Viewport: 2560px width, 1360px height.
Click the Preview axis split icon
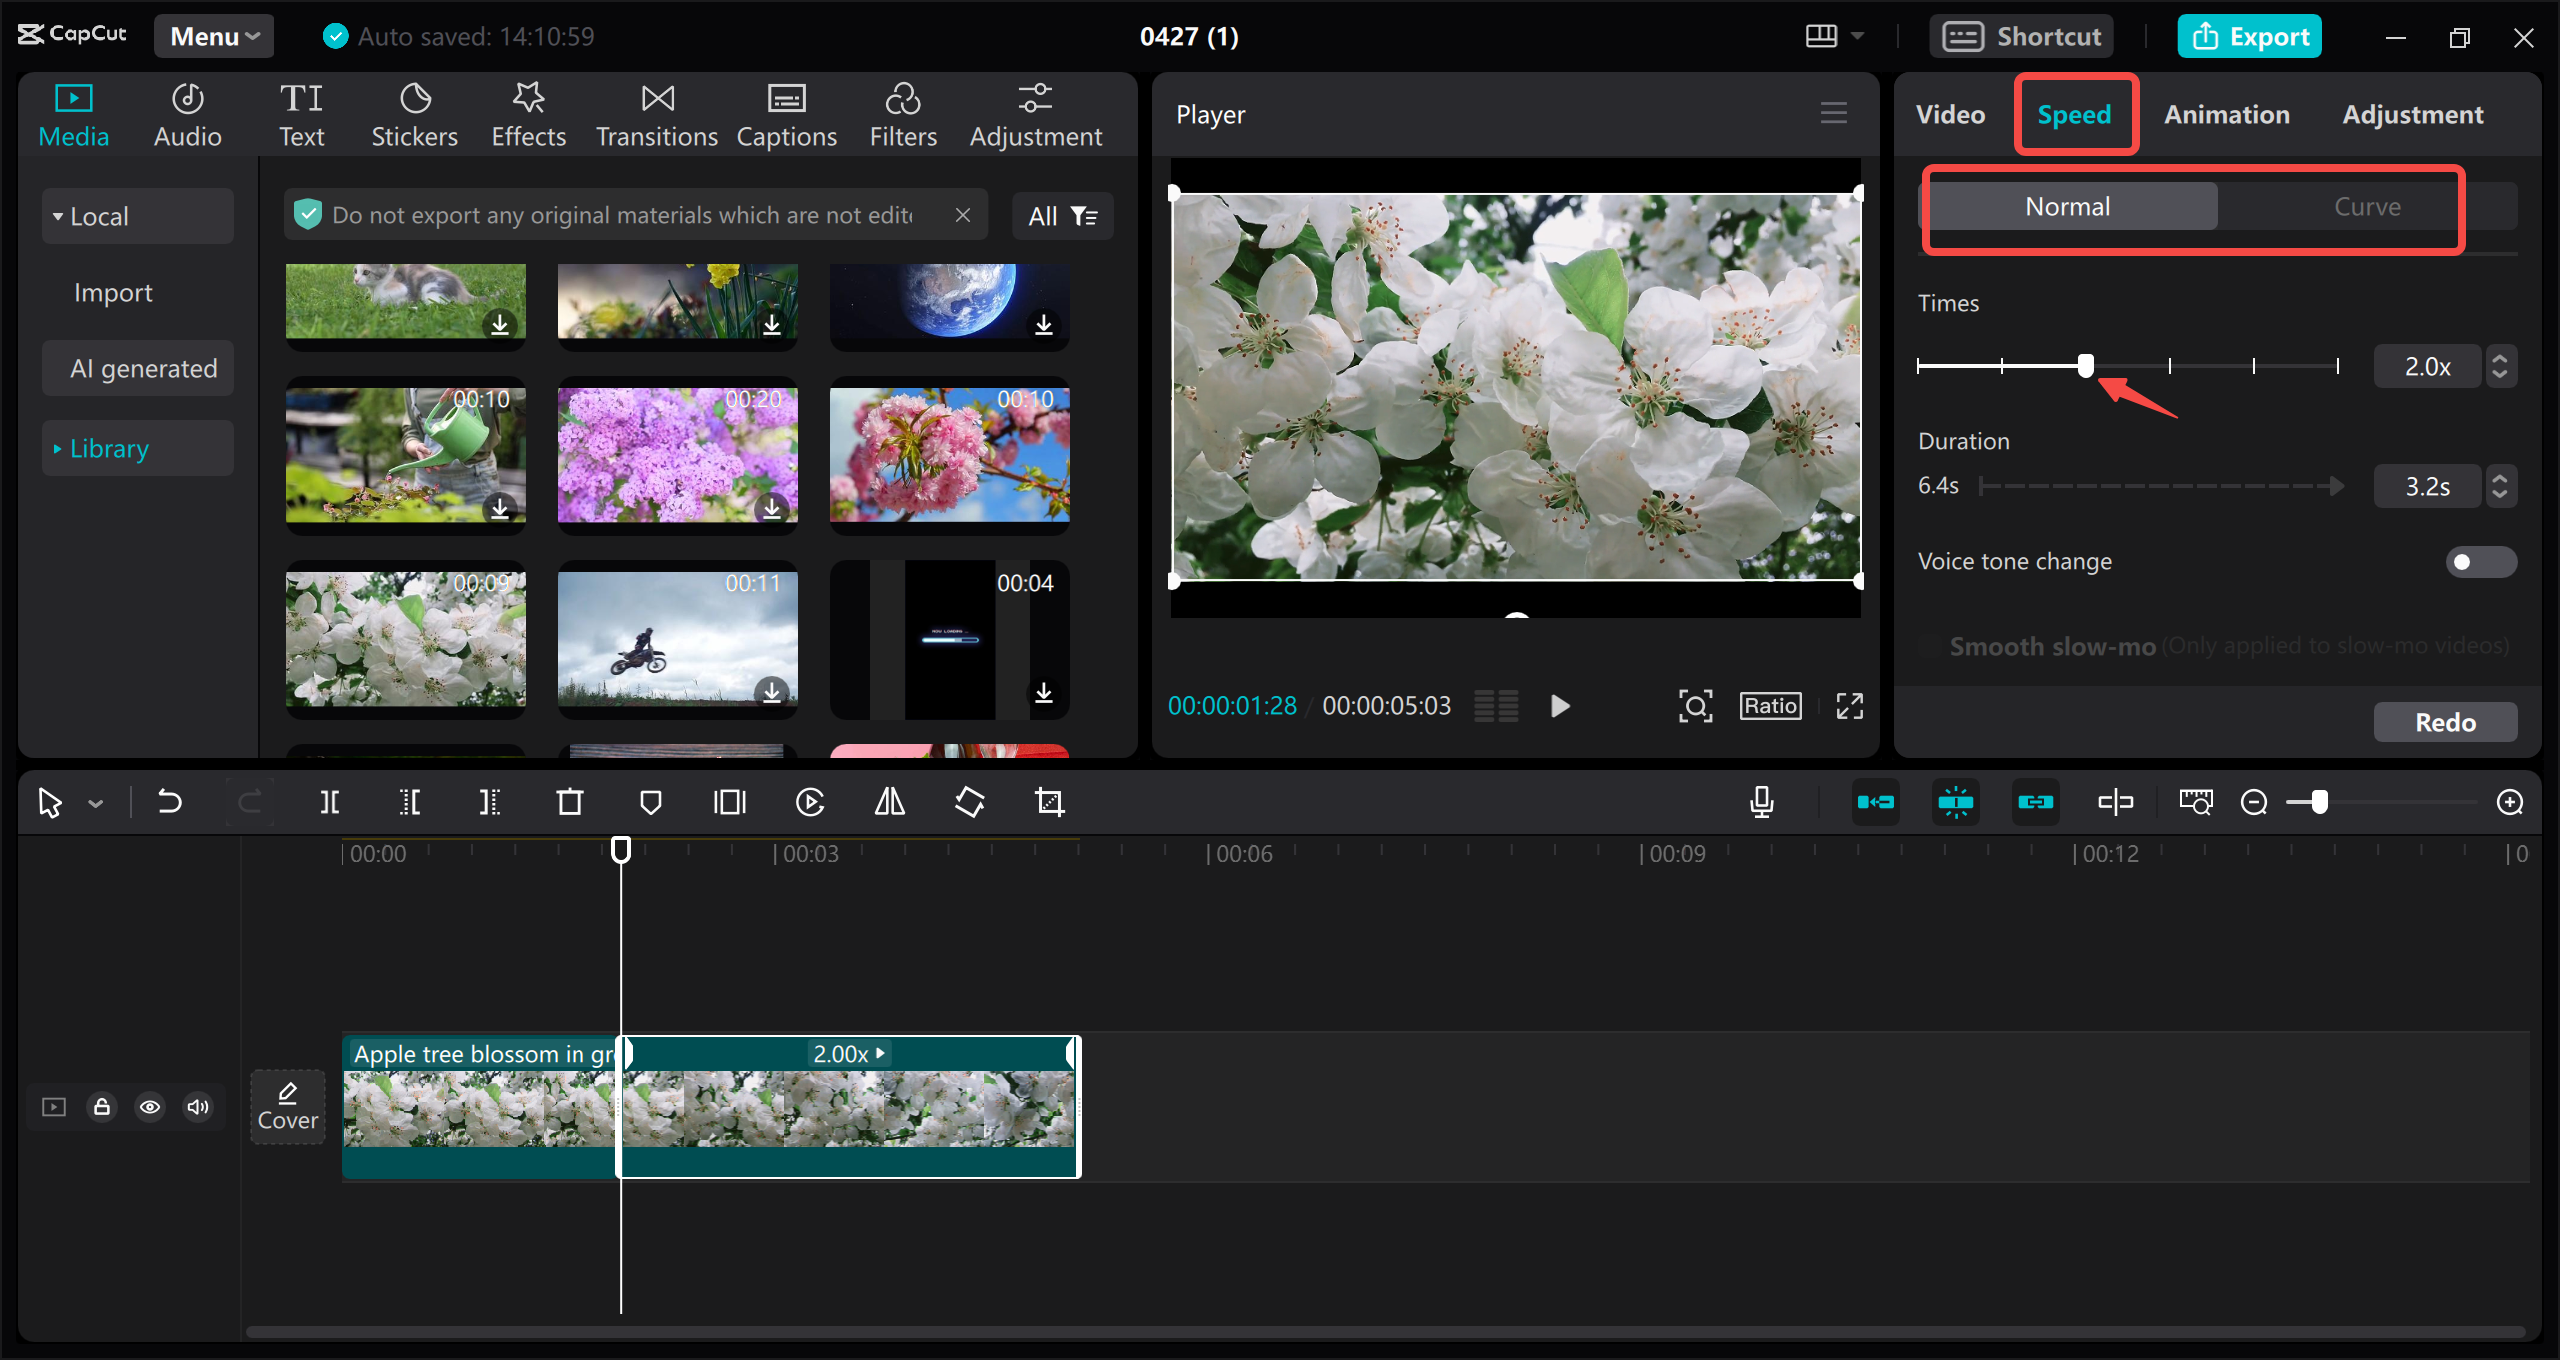click(x=2116, y=802)
